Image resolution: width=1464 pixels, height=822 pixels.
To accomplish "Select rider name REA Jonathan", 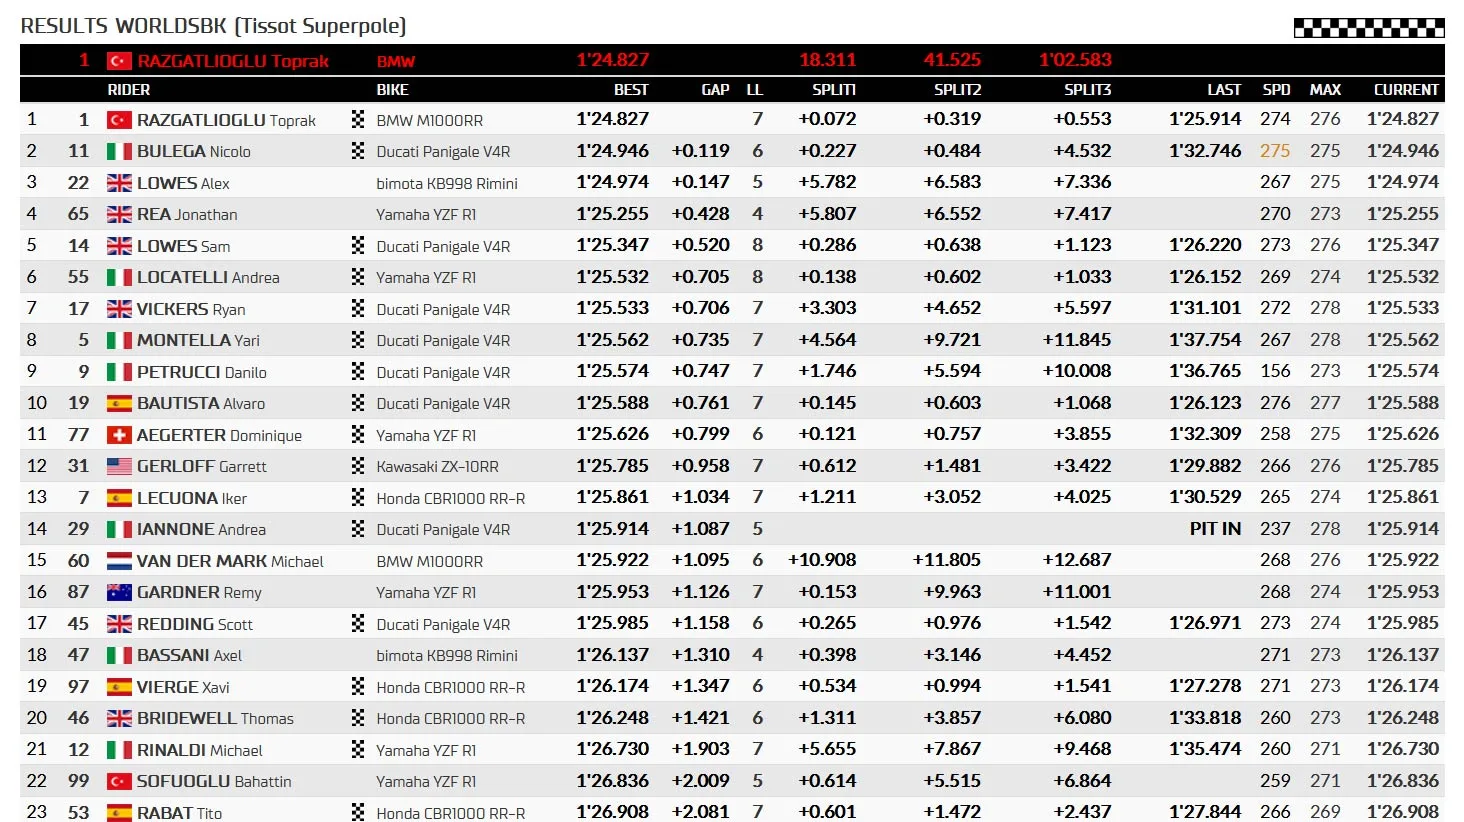I will (187, 214).
